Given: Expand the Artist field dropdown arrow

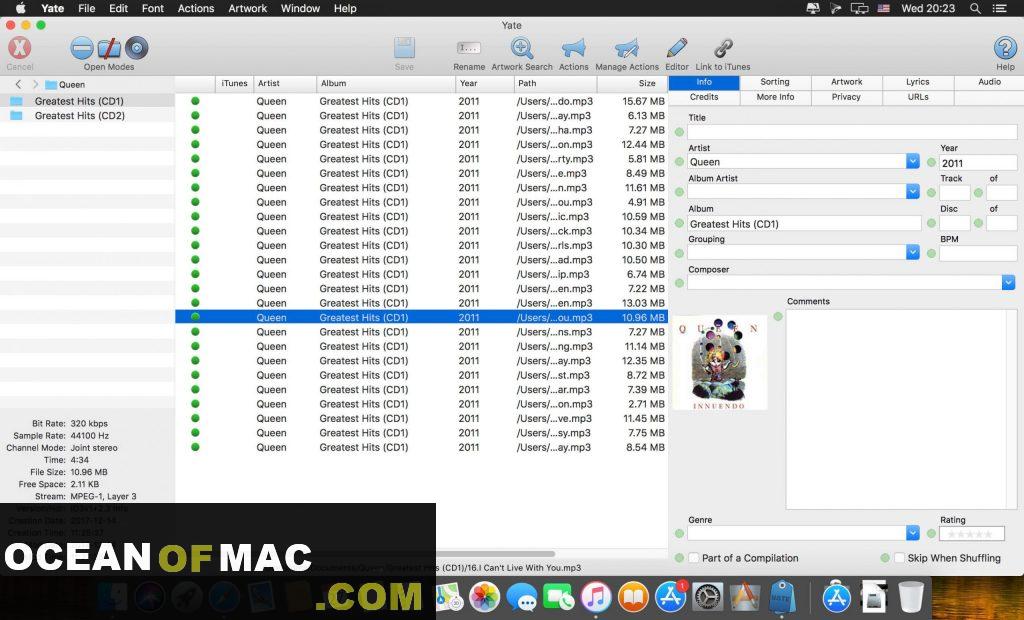Looking at the screenshot, I should point(913,161).
